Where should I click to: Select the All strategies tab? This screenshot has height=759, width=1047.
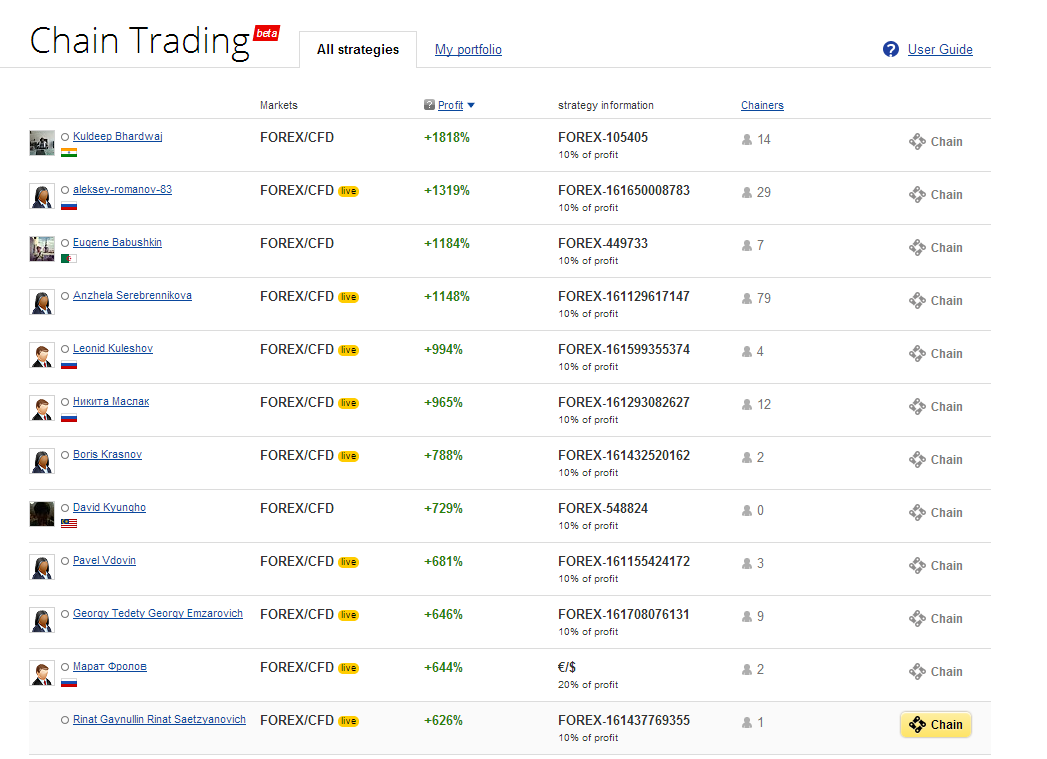point(358,50)
